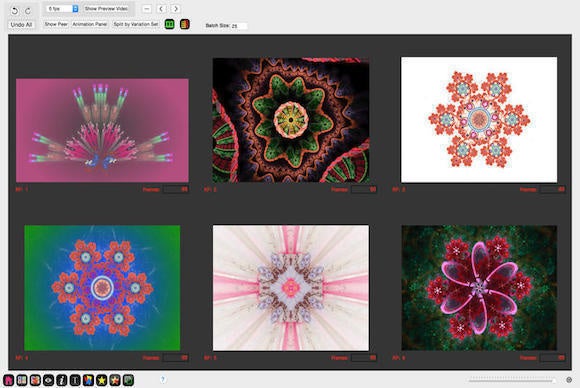Click the small round icon beside slider
Image resolution: width=580 pixels, height=388 pixels.
[569, 380]
